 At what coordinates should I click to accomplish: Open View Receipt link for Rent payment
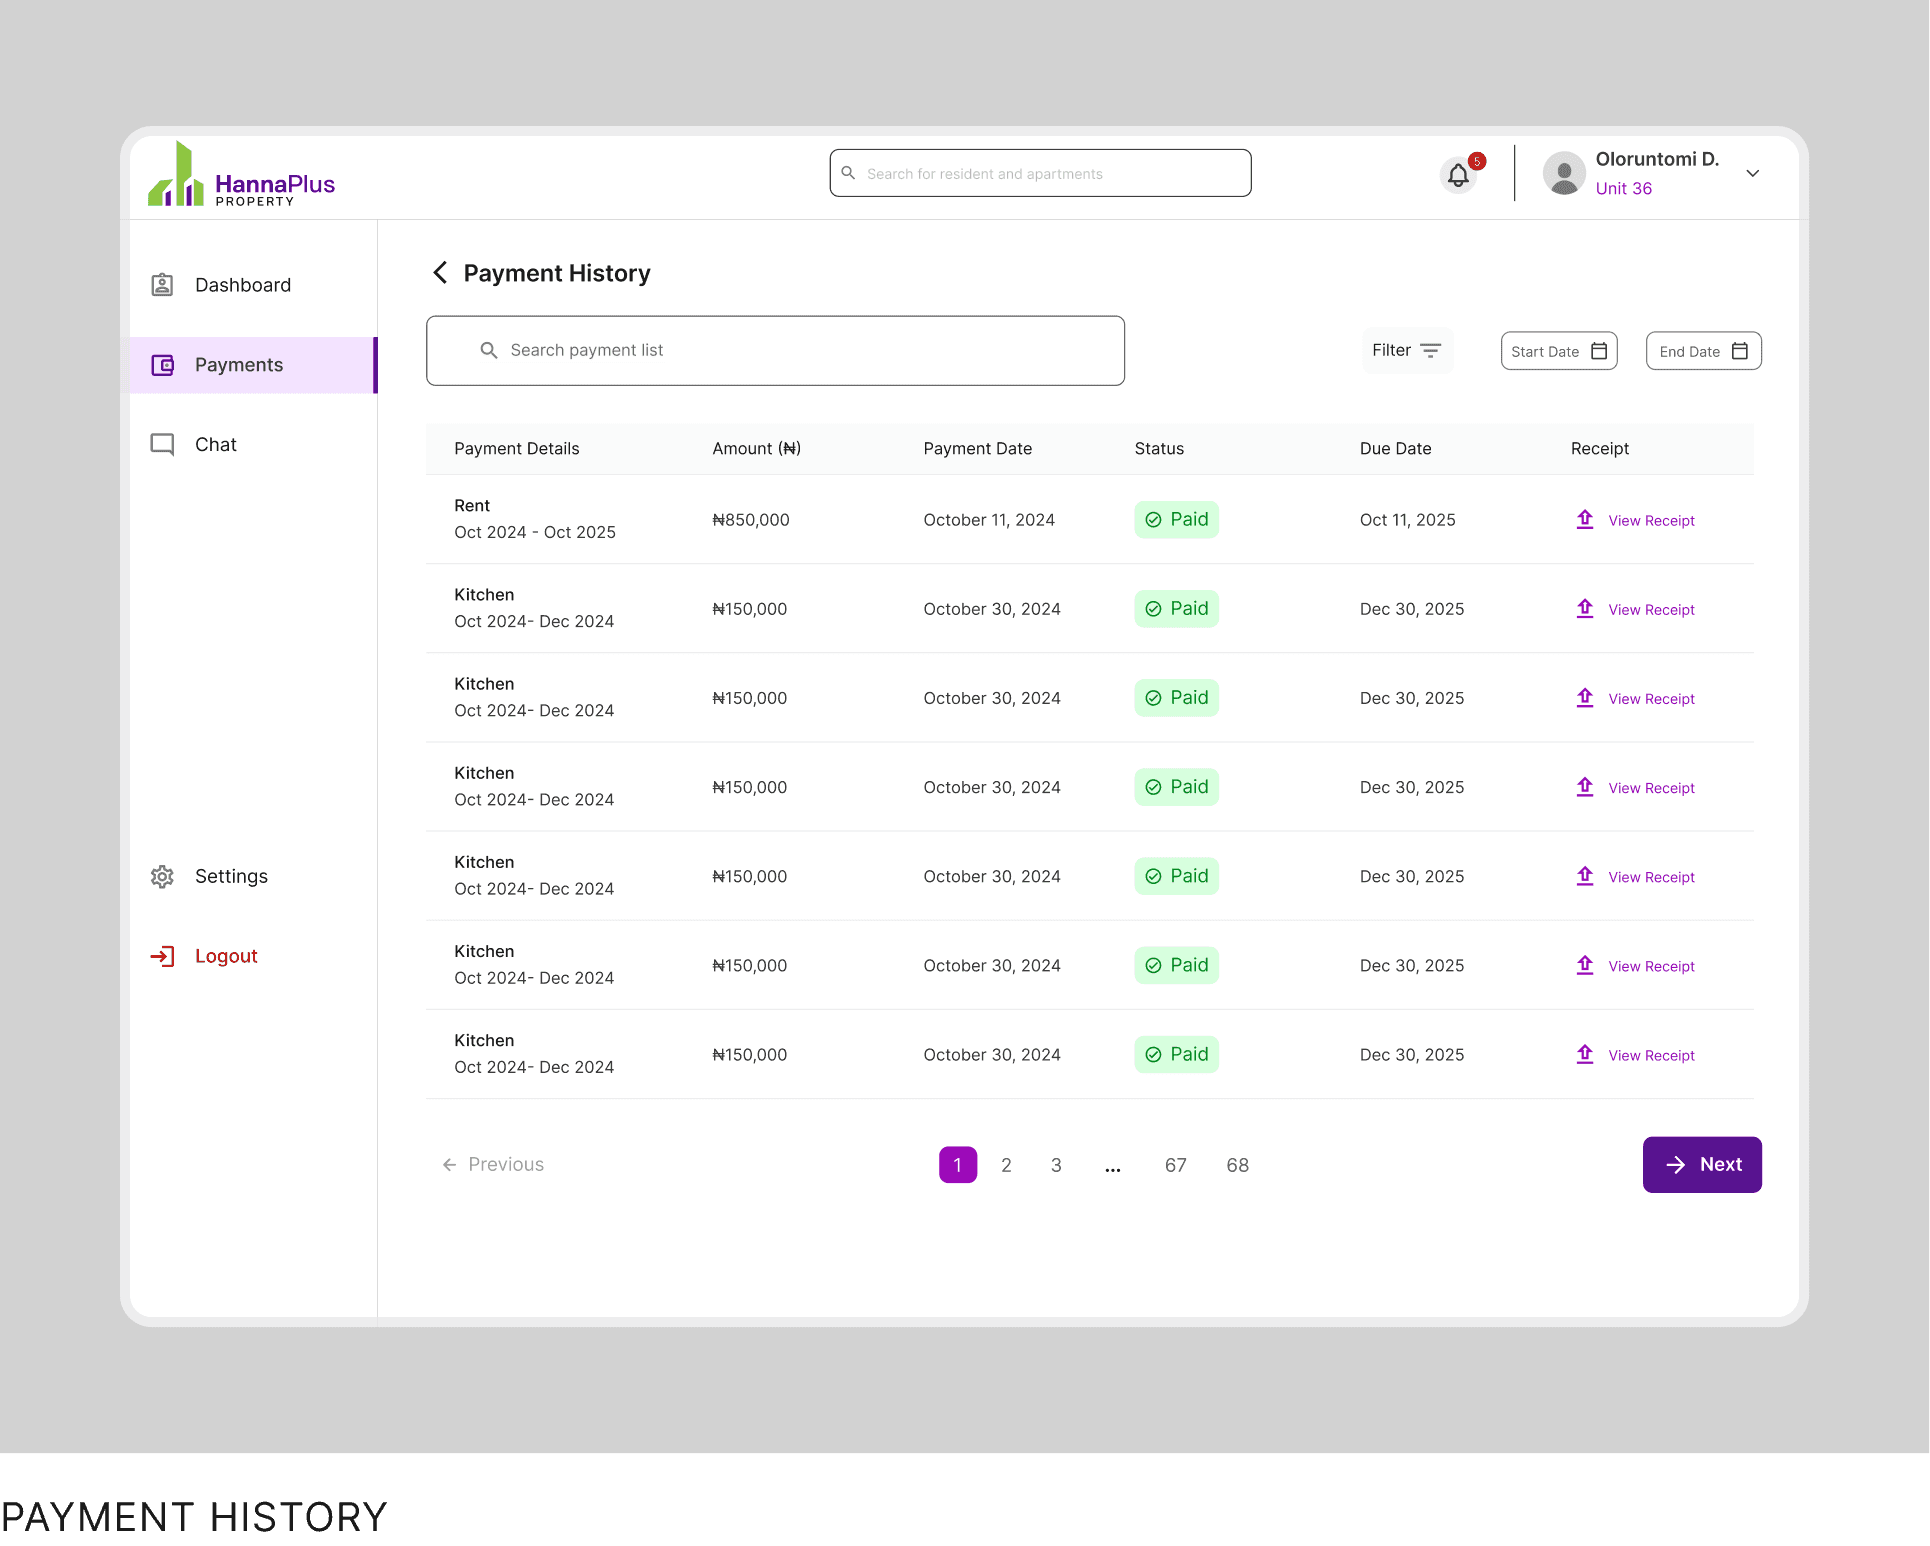[1651, 521]
